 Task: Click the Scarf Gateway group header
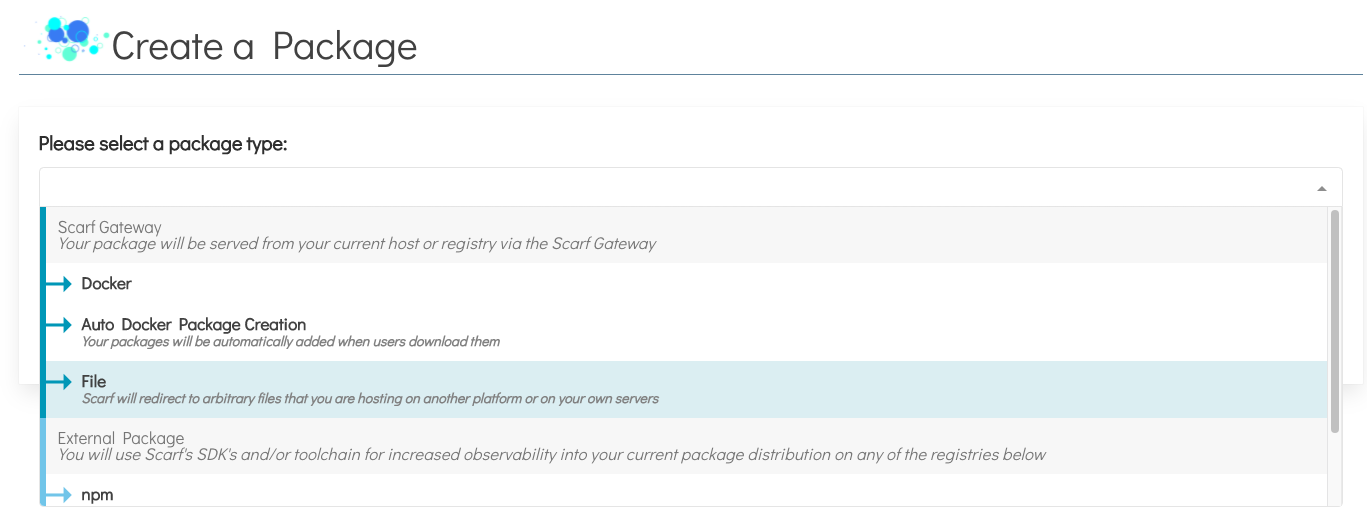click(110, 228)
